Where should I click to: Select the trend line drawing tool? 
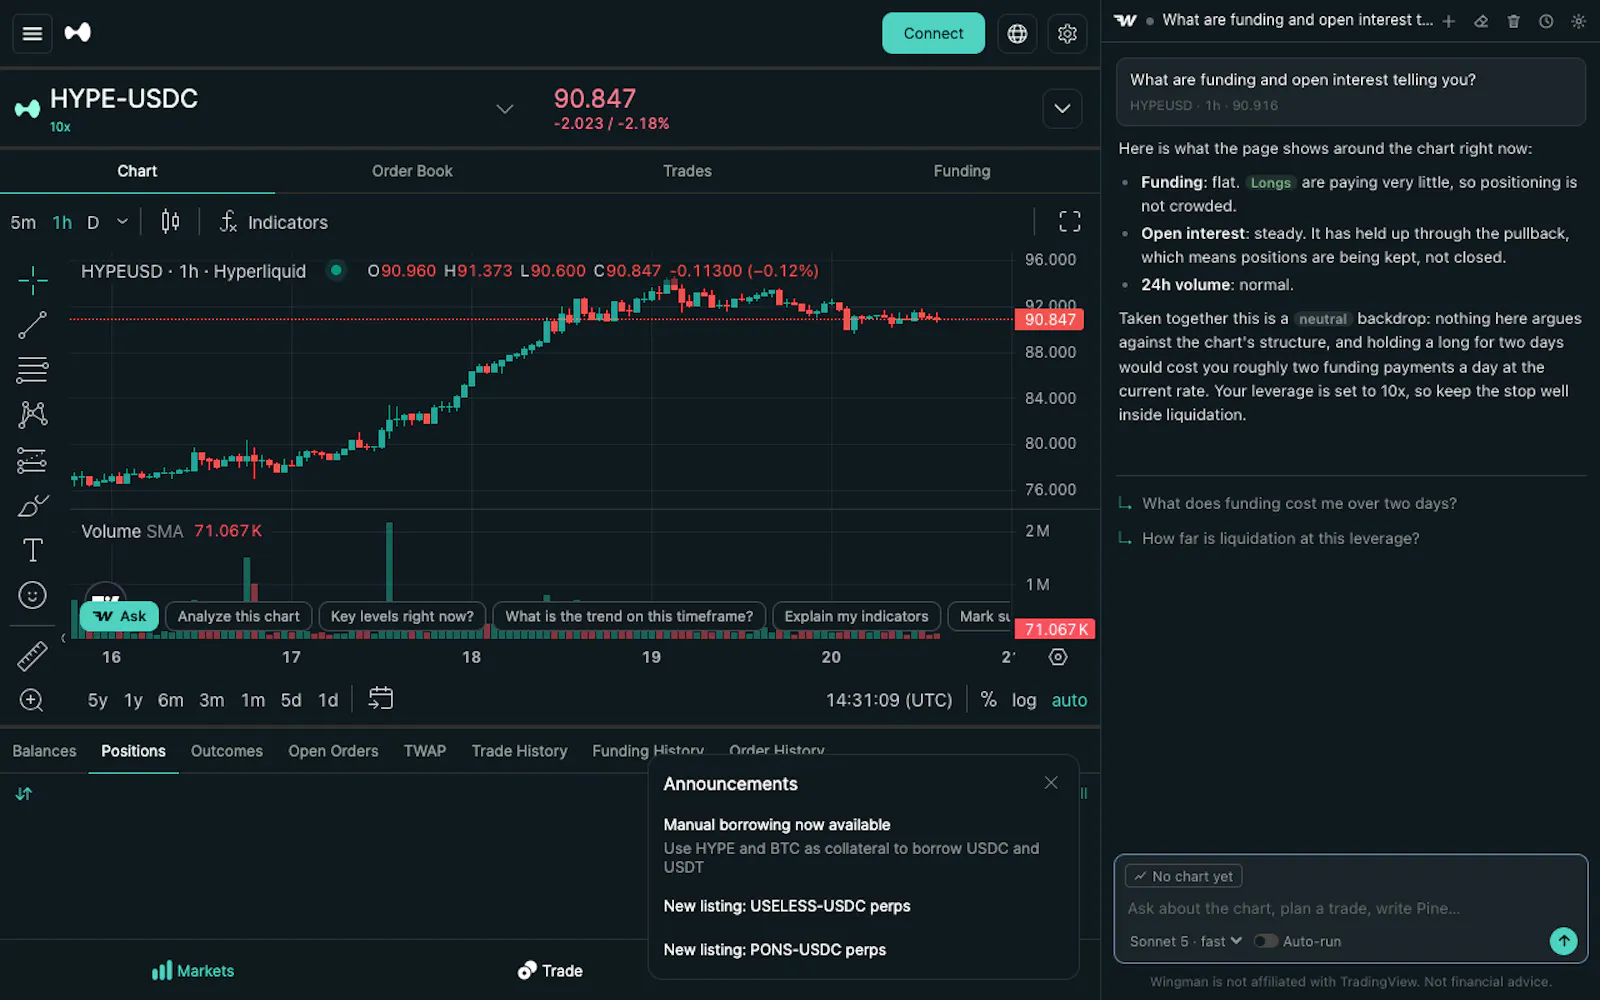point(32,325)
